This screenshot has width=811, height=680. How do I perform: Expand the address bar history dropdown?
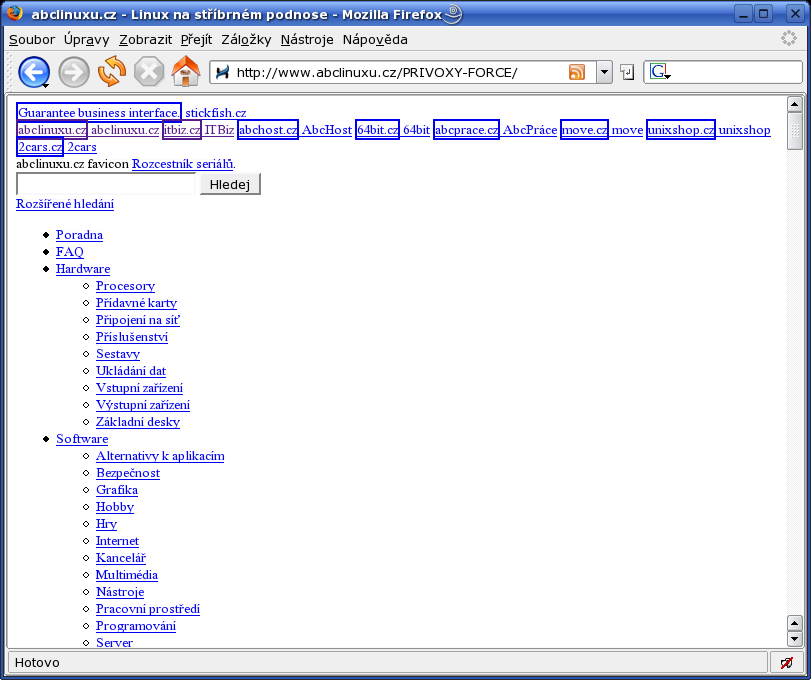pos(604,72)
